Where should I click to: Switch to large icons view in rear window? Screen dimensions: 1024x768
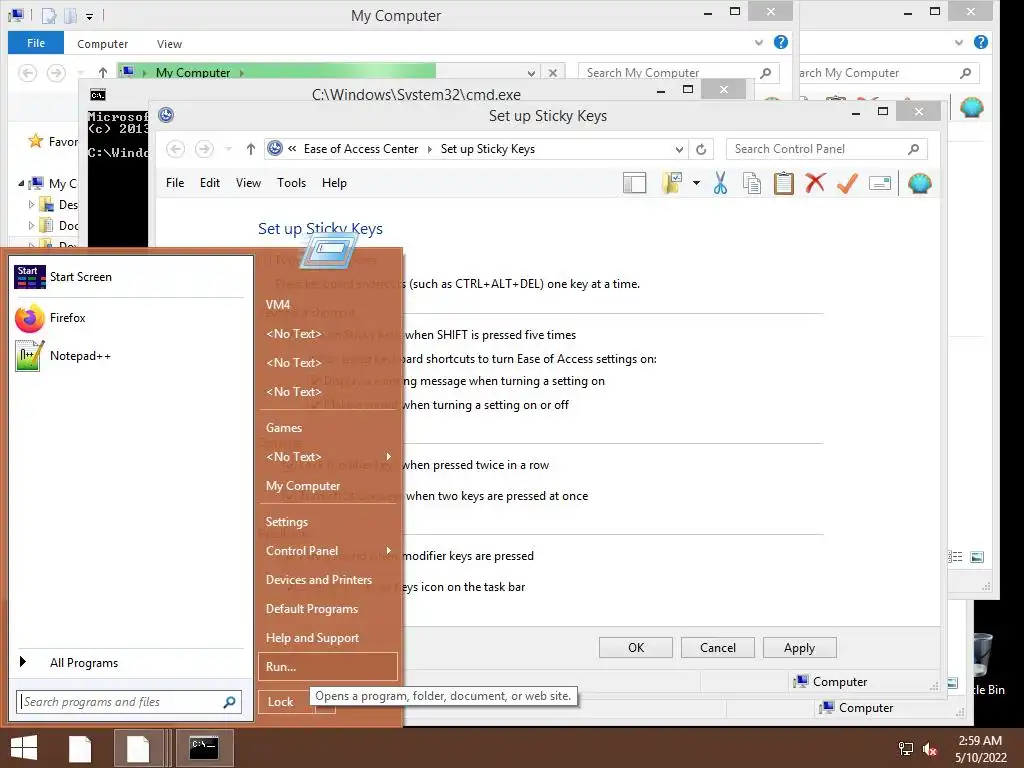pyautogui.click(x=977, y=556)
